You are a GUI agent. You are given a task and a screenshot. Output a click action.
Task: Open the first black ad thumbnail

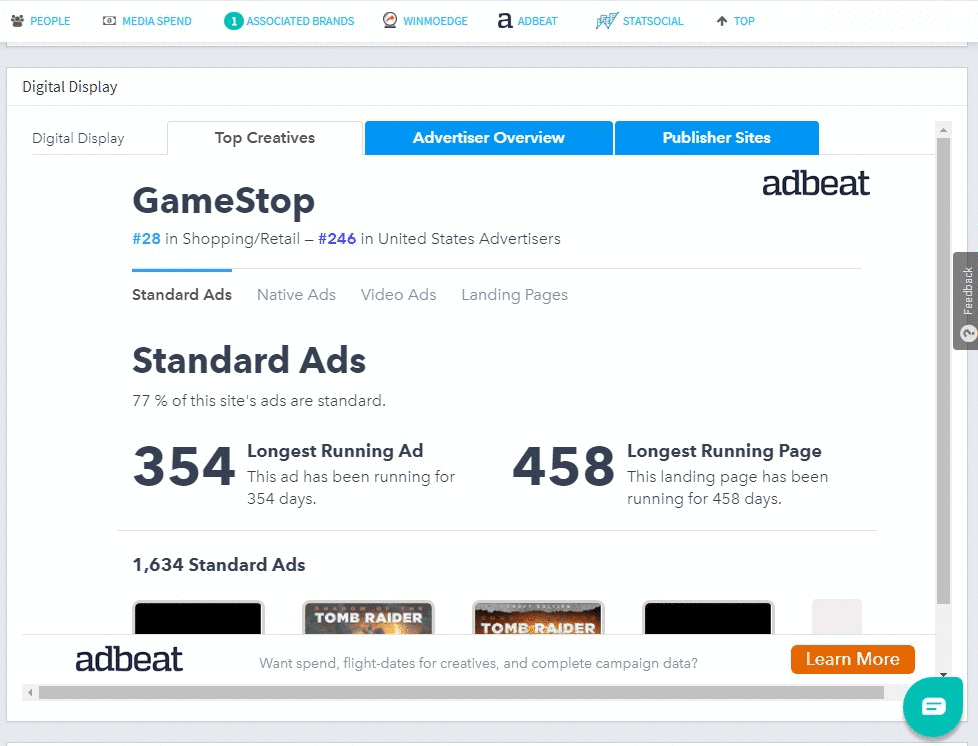click(x=198, y=618)
